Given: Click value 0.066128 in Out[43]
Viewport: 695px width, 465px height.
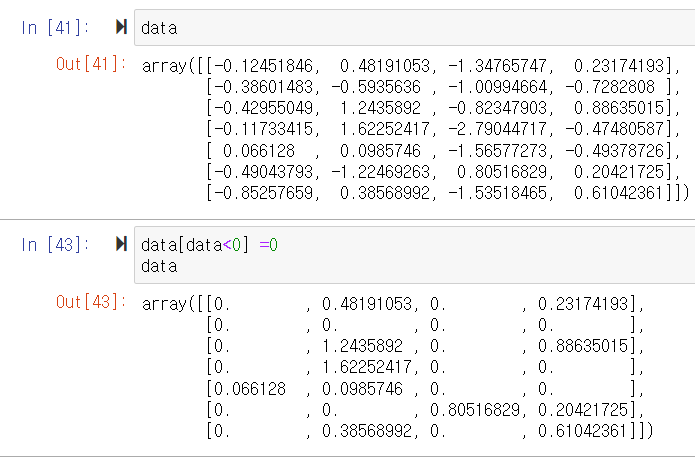Looking at the screenshot, I should pyautogui.click(x=250, y=389).
